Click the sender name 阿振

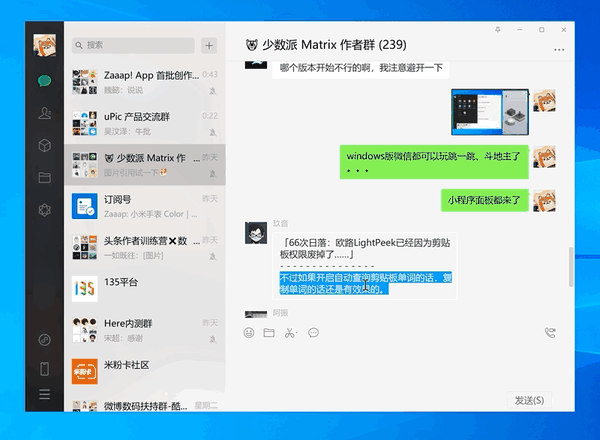[x=280, y=313]
